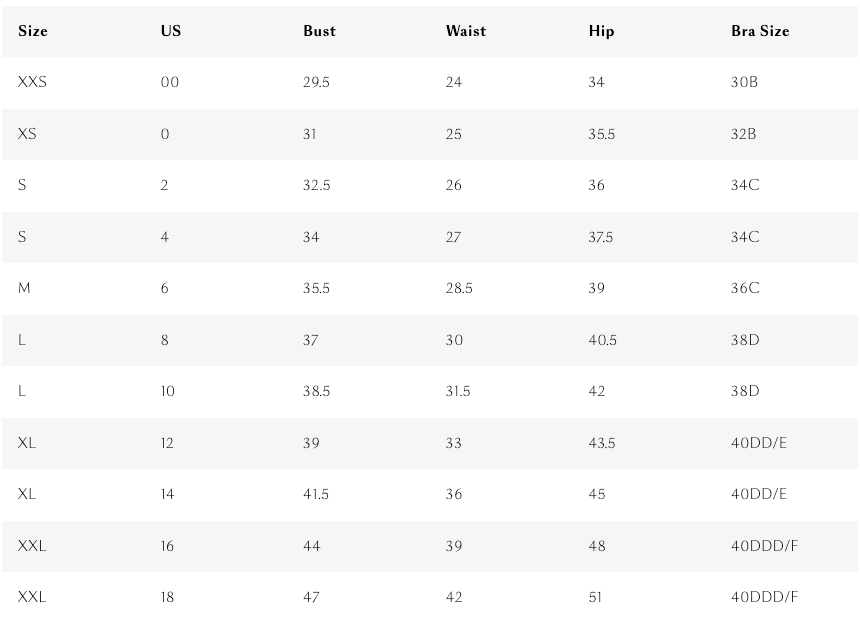Select US size 00 cell
860x624 pixels.
[x=170, y=82]
